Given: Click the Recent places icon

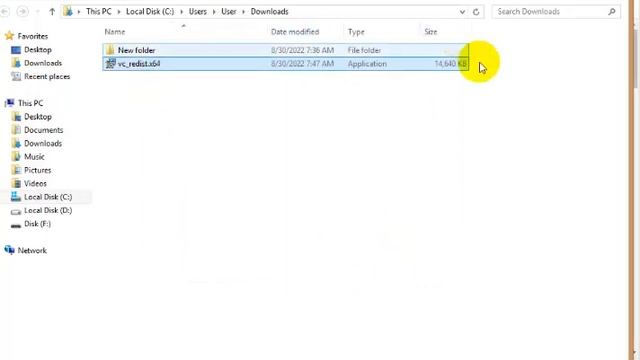Looking at the screenshot, I should click(x=16, y=76).
